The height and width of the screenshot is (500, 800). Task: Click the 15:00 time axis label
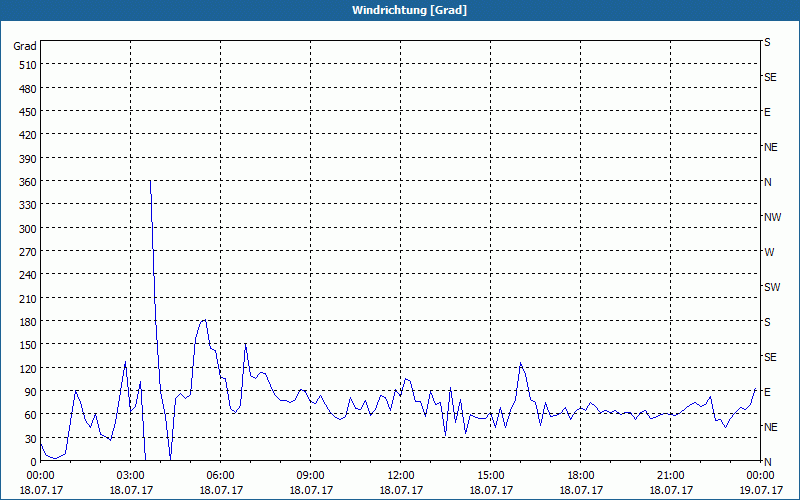point(490,476)
